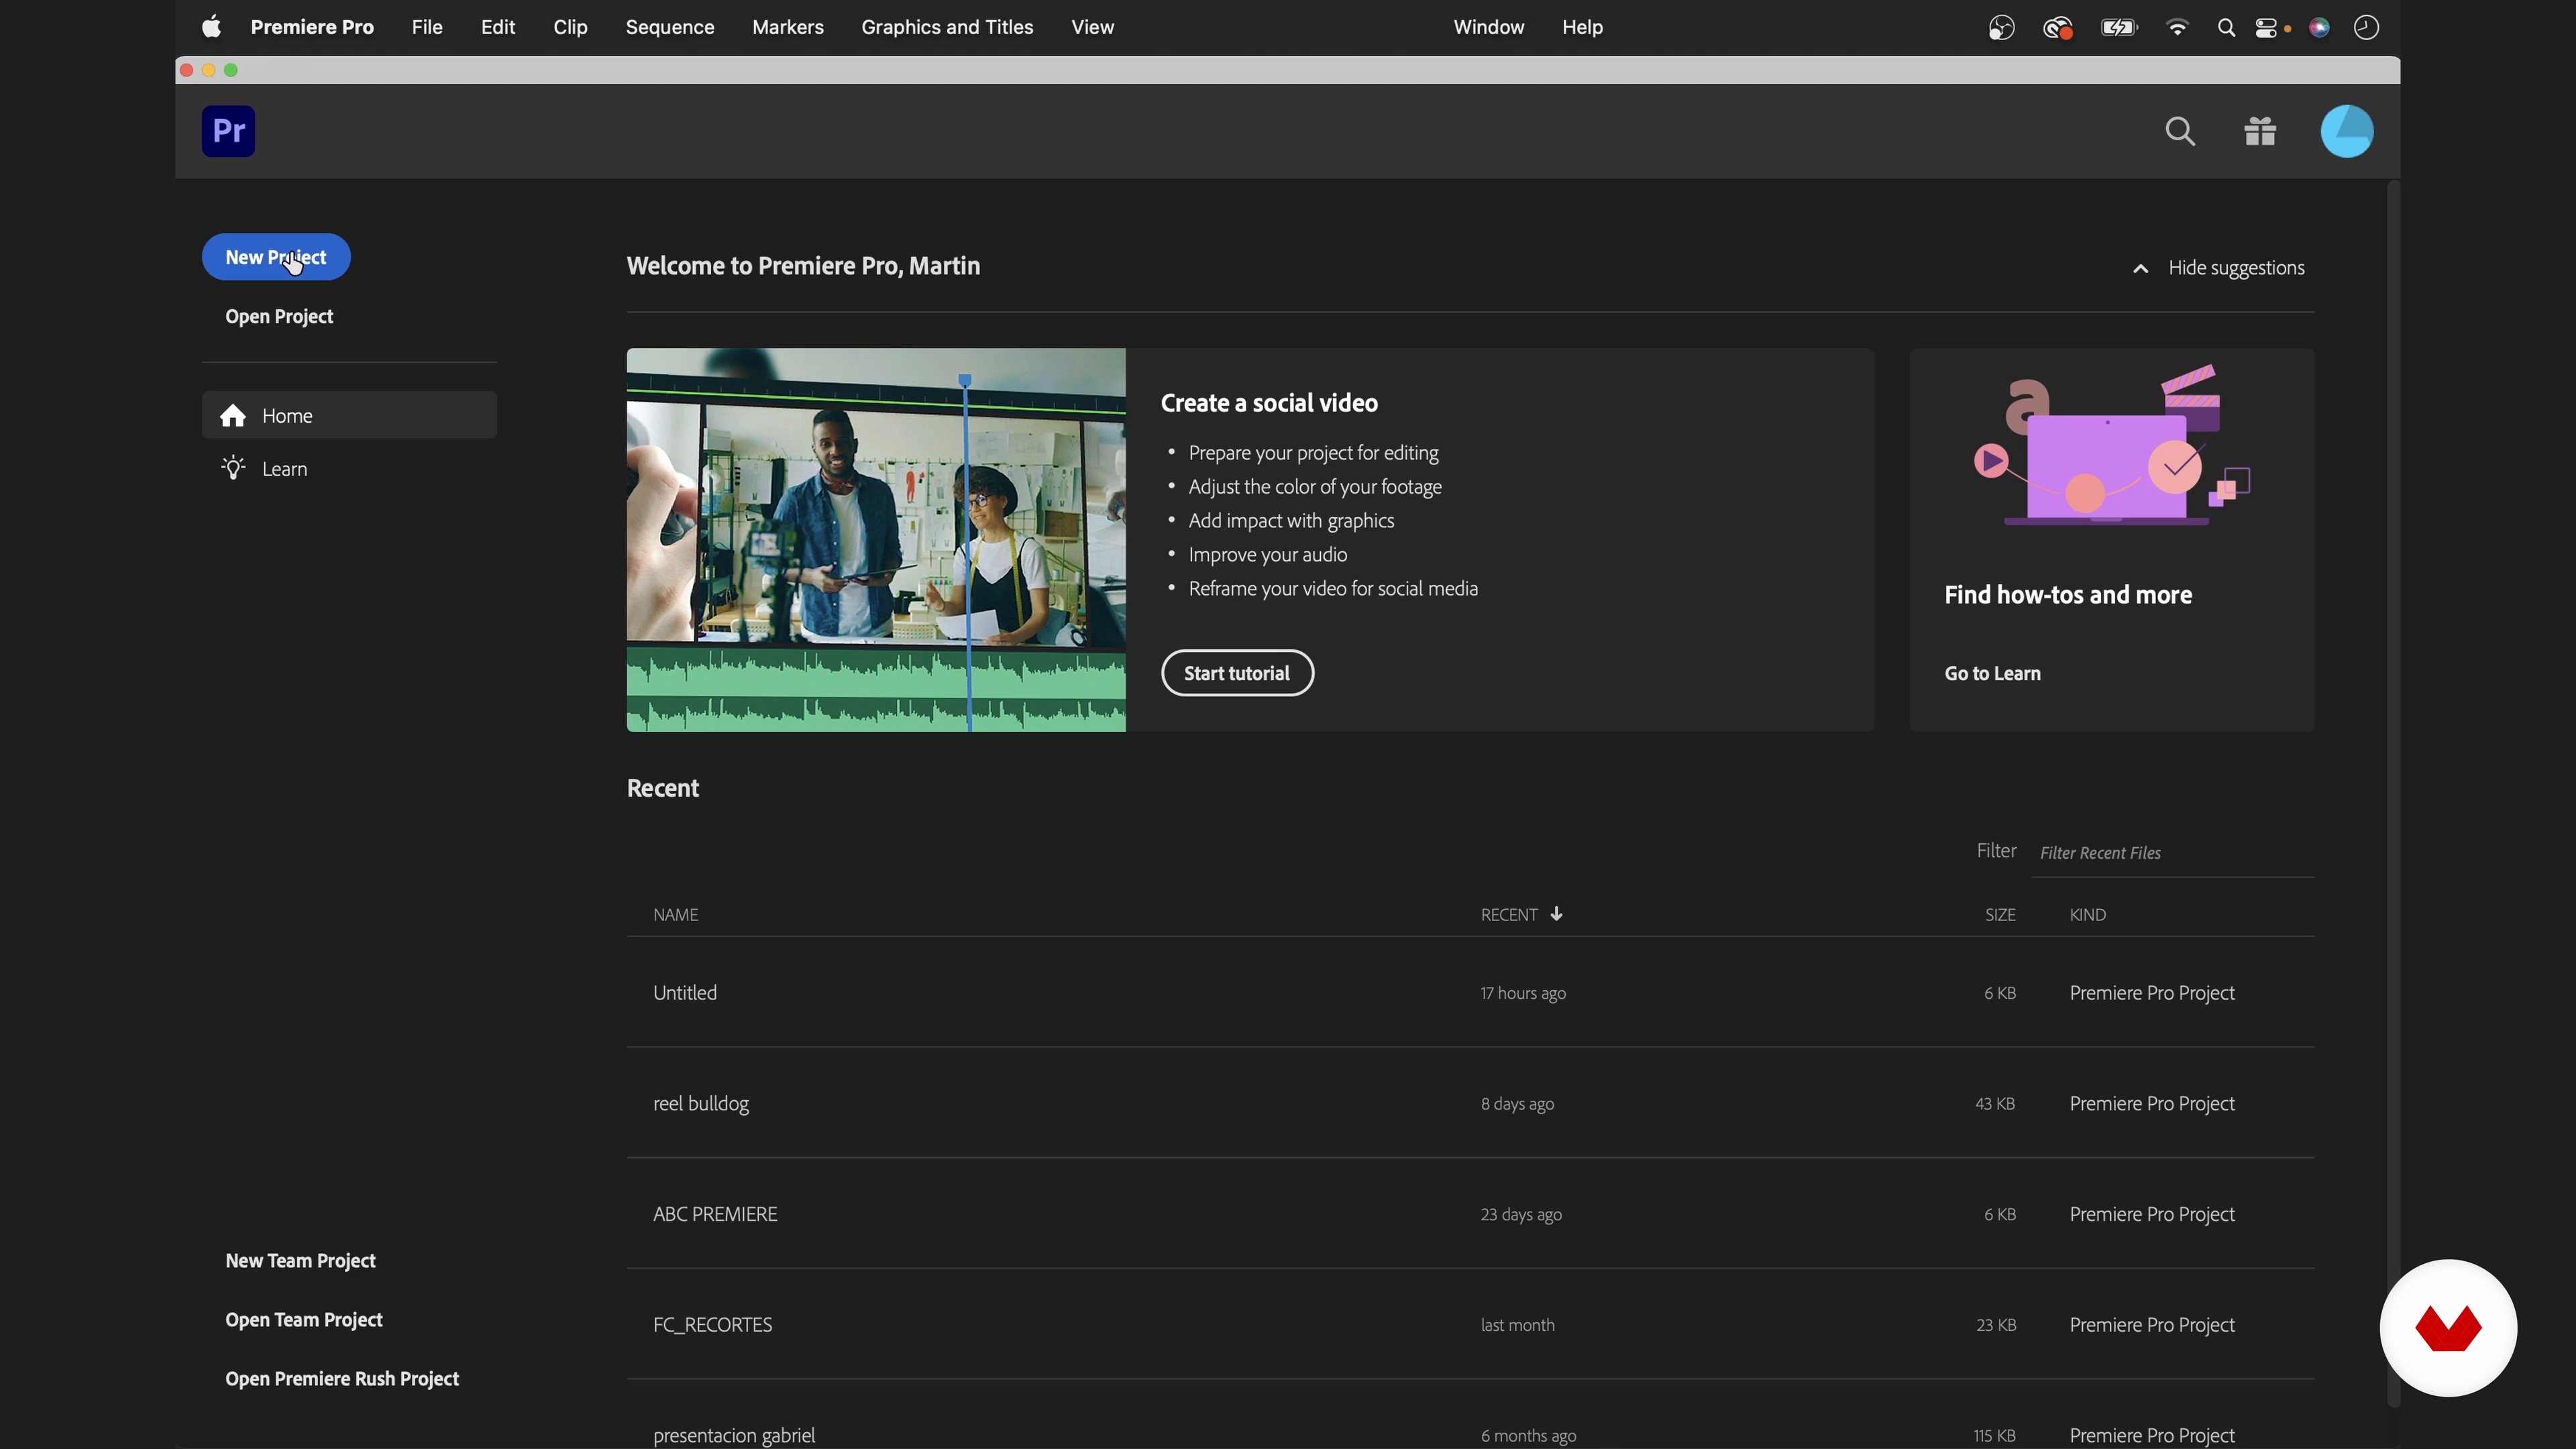Click the Find how-tos and more heading
The height and width of the screenshot is (1449, 2576).
pos(2068,595)
